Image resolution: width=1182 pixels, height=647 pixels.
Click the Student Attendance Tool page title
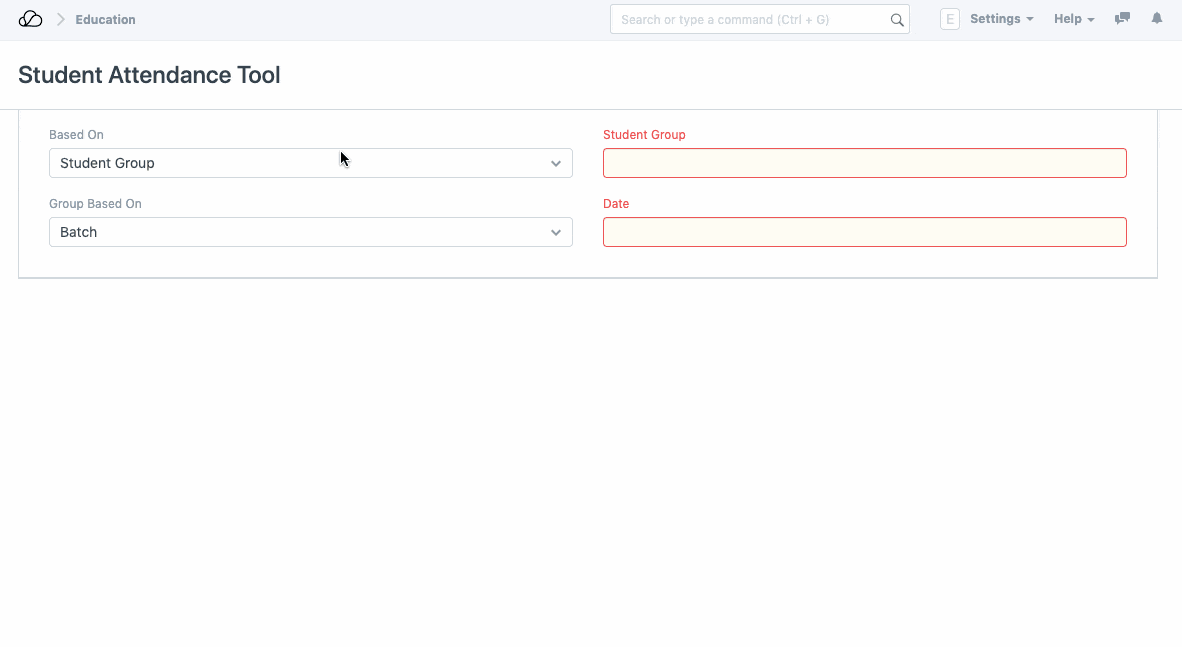(x=149, y=75)
